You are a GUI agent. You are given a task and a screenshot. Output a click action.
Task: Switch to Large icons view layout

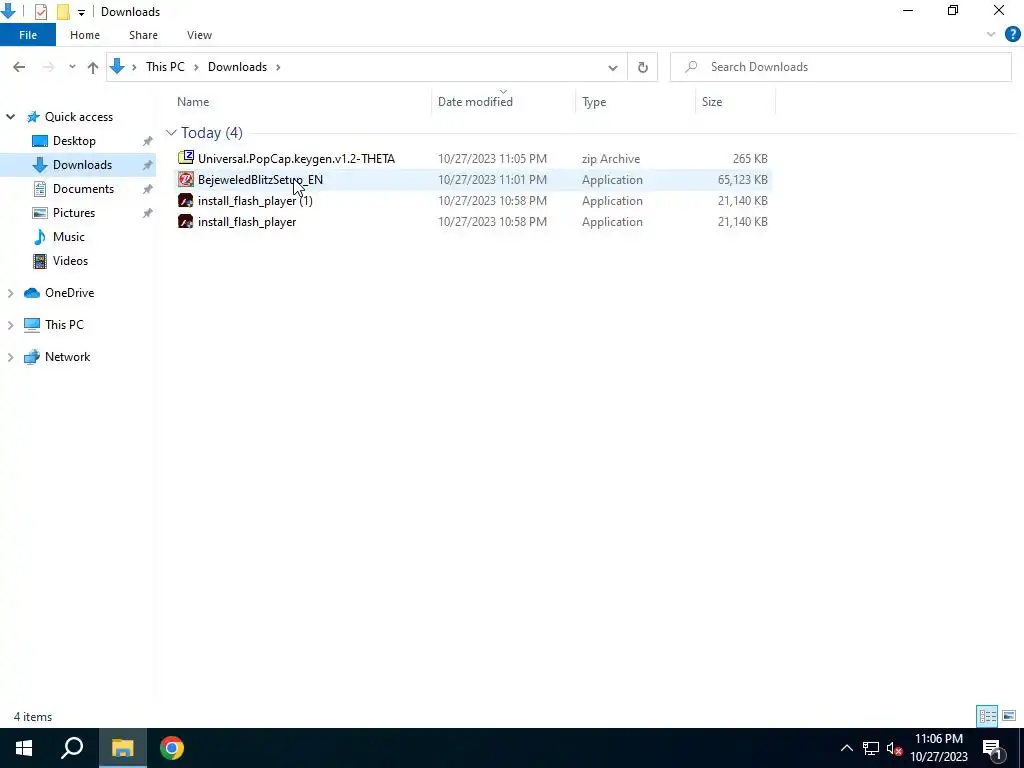[x=1008, y=716]
